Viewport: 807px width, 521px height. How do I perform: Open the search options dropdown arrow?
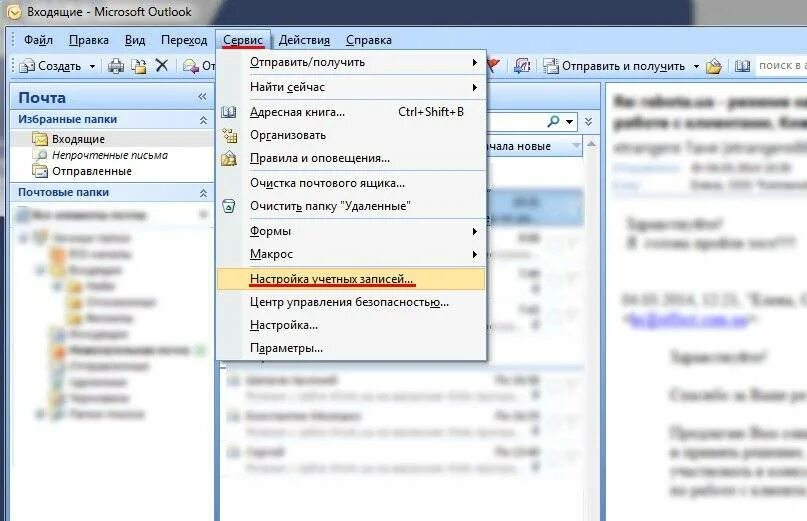point(570,122)
